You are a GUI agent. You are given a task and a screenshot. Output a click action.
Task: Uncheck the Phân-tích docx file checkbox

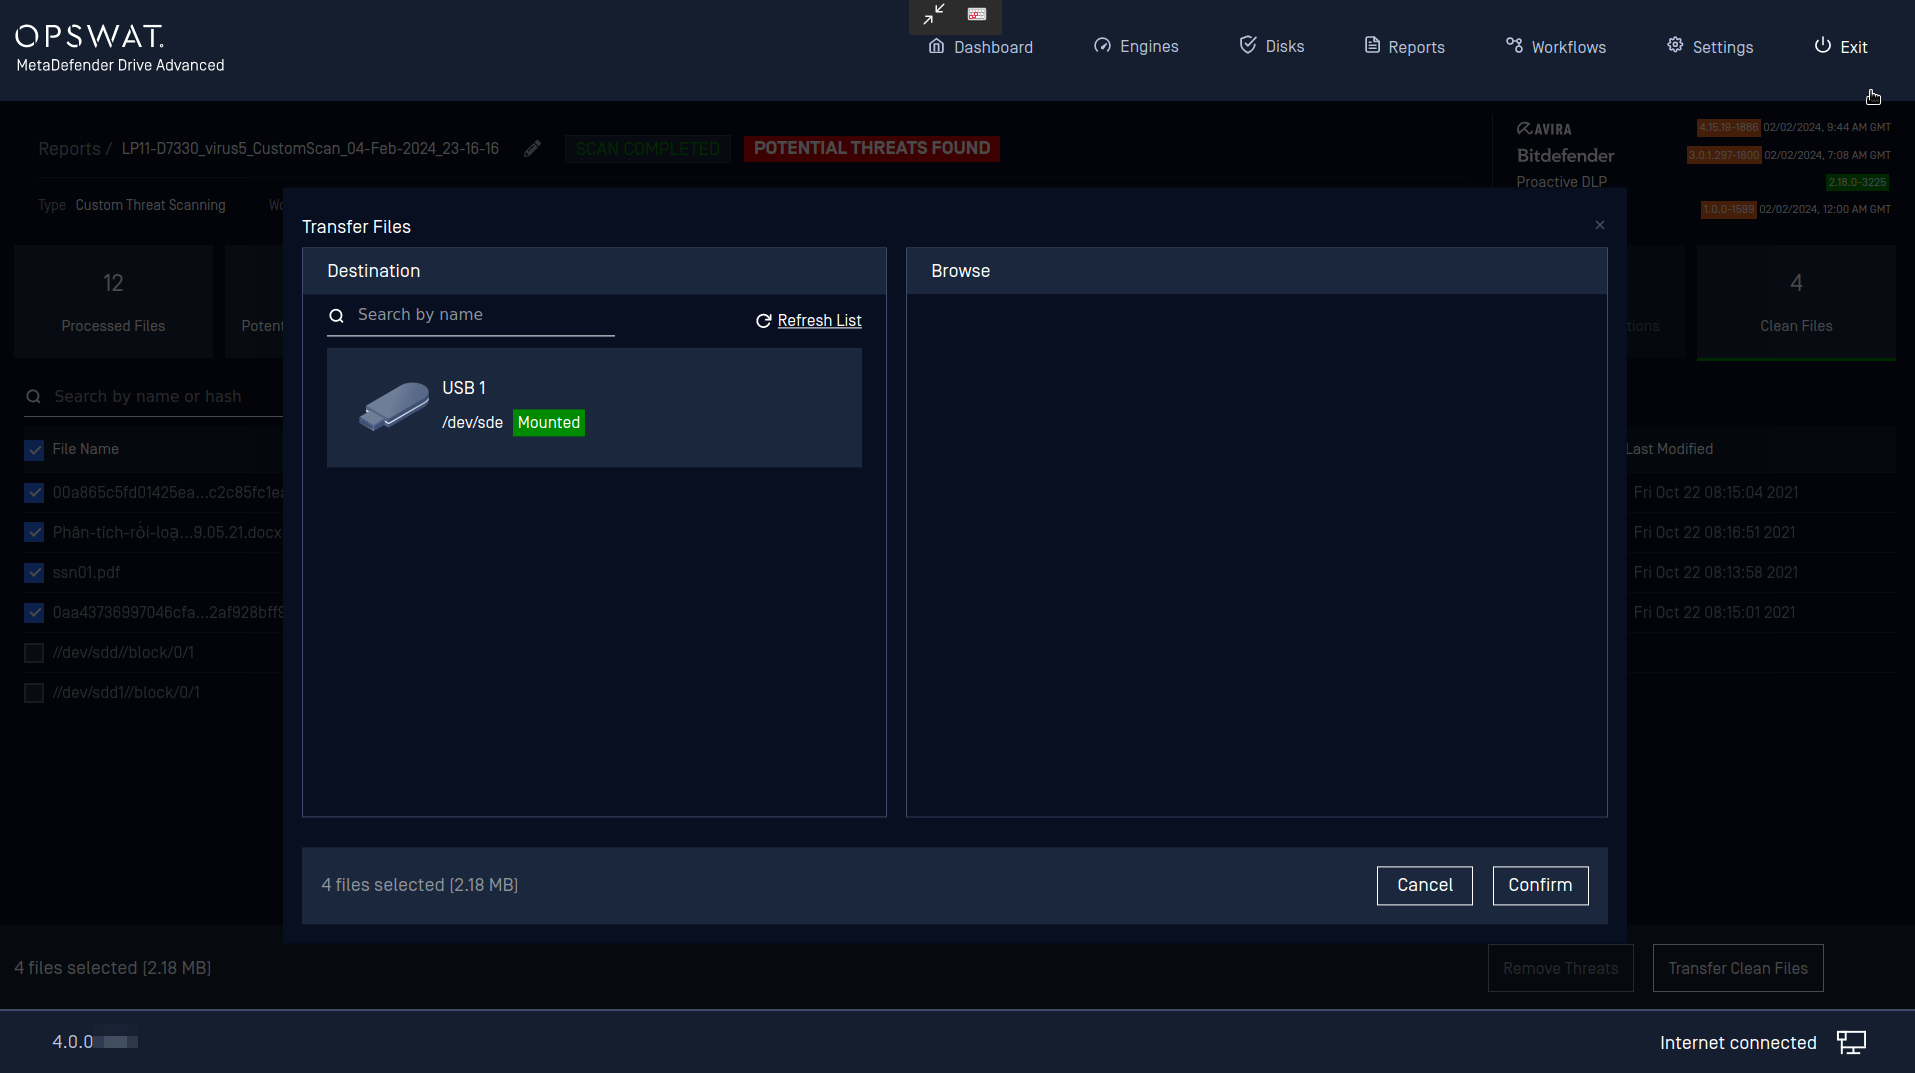(x=35, y=533)
